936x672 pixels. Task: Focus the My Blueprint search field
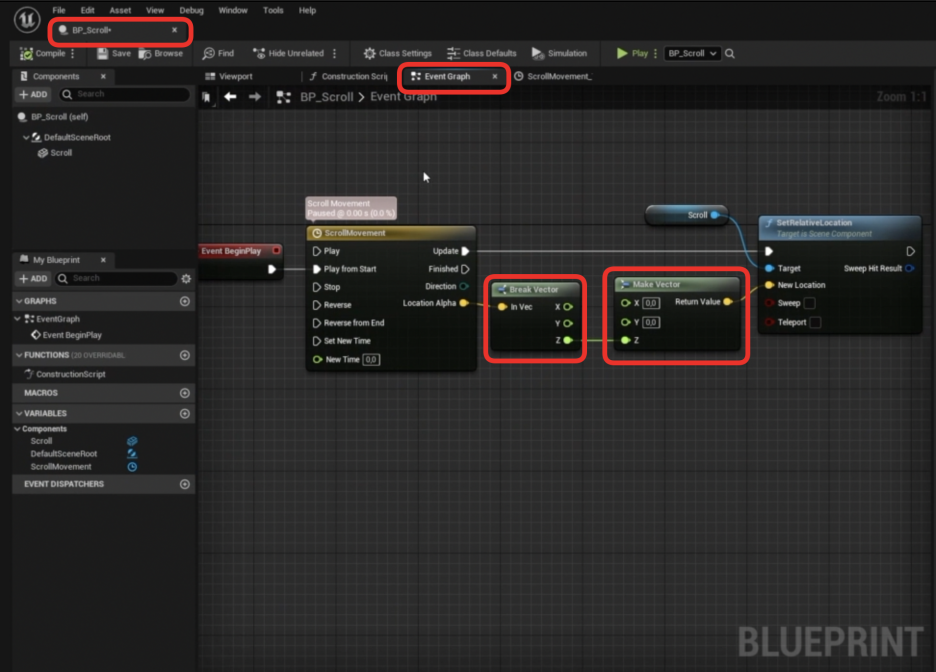117,279
